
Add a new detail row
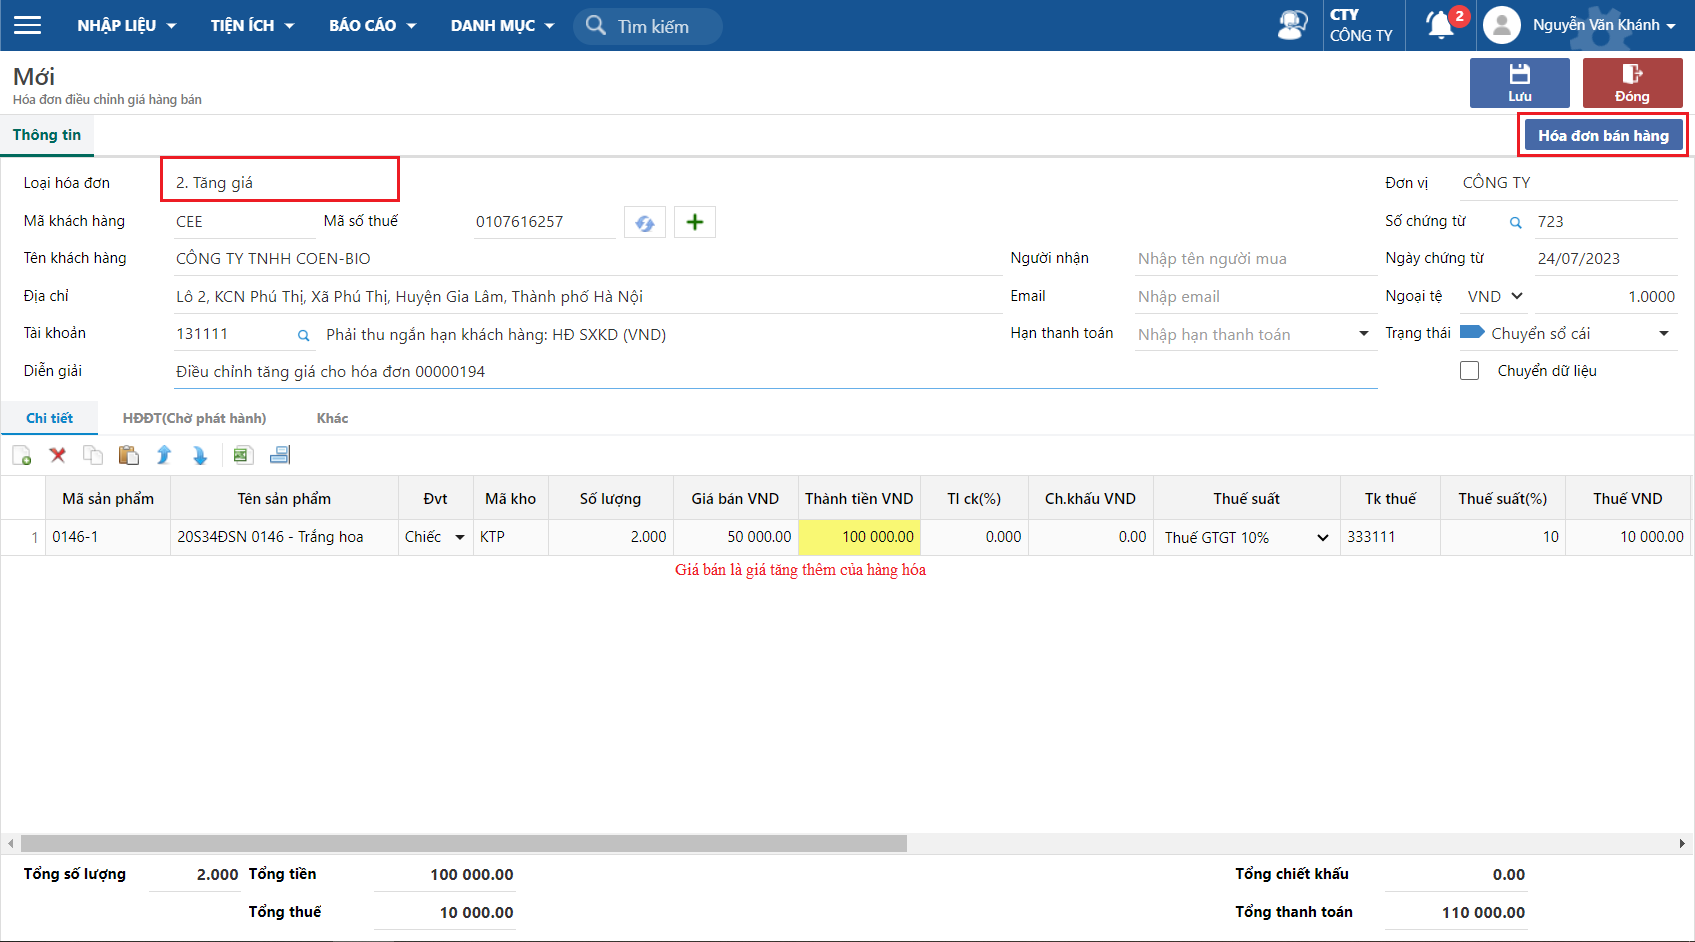coord(22,456)
